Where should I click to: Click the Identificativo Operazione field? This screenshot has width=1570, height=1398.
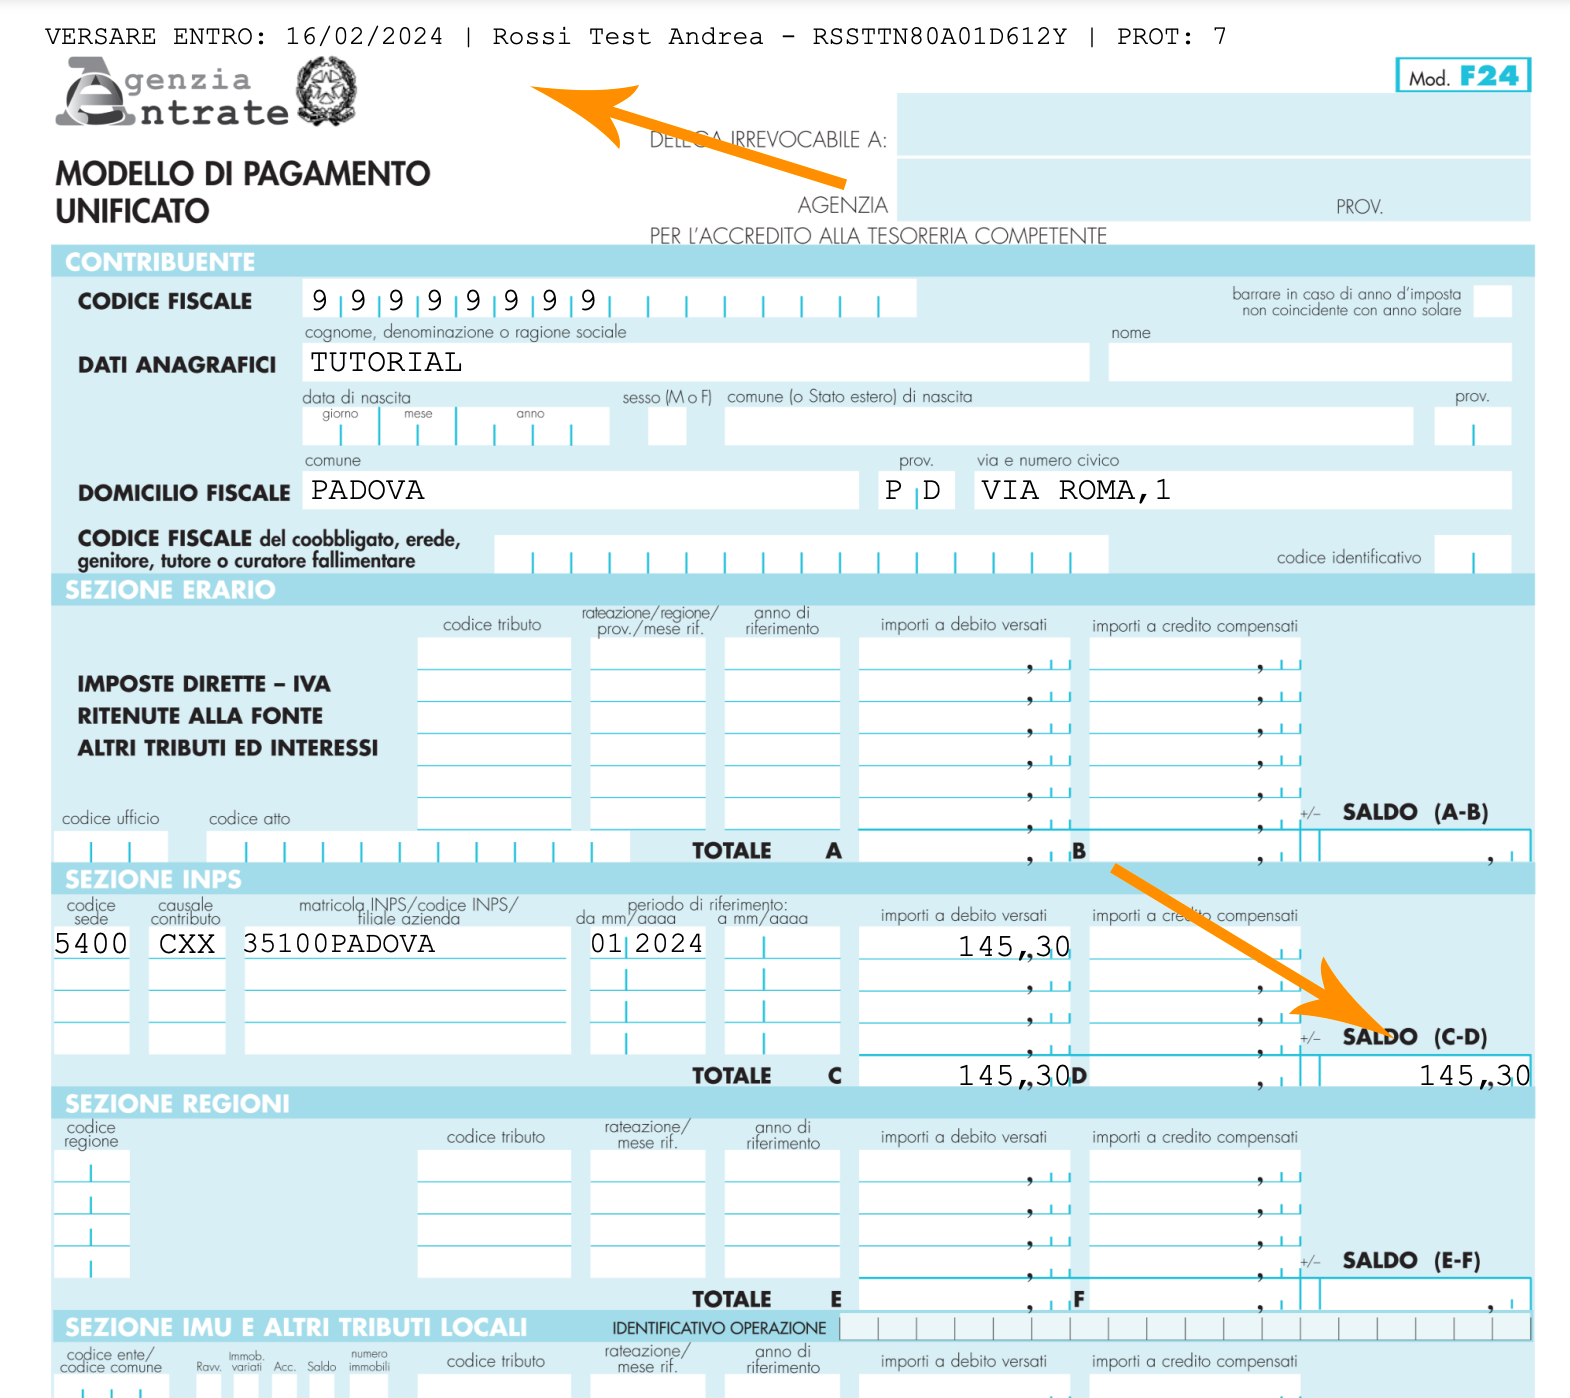(x=1184, y=1328)
